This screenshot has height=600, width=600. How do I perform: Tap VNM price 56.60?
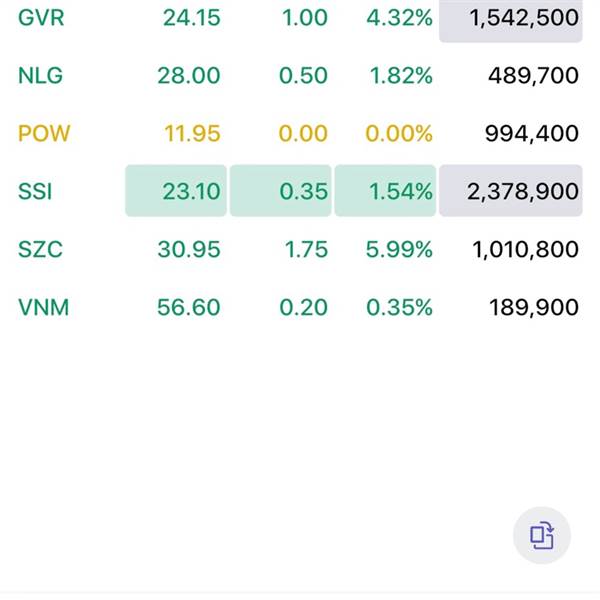[x=189, y=307]
